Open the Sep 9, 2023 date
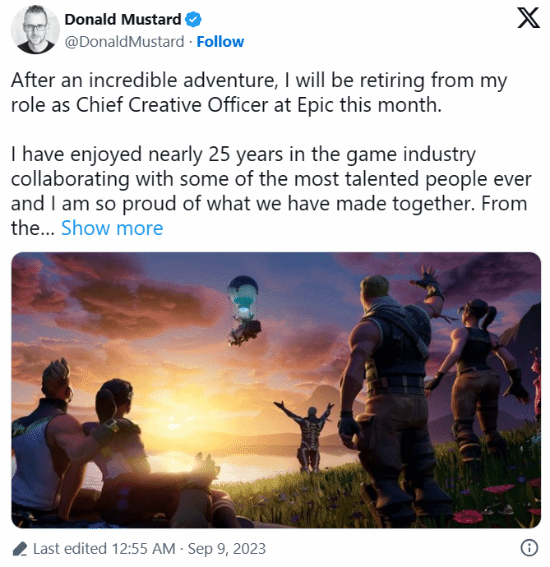550x567 pixels. [227, 549]
